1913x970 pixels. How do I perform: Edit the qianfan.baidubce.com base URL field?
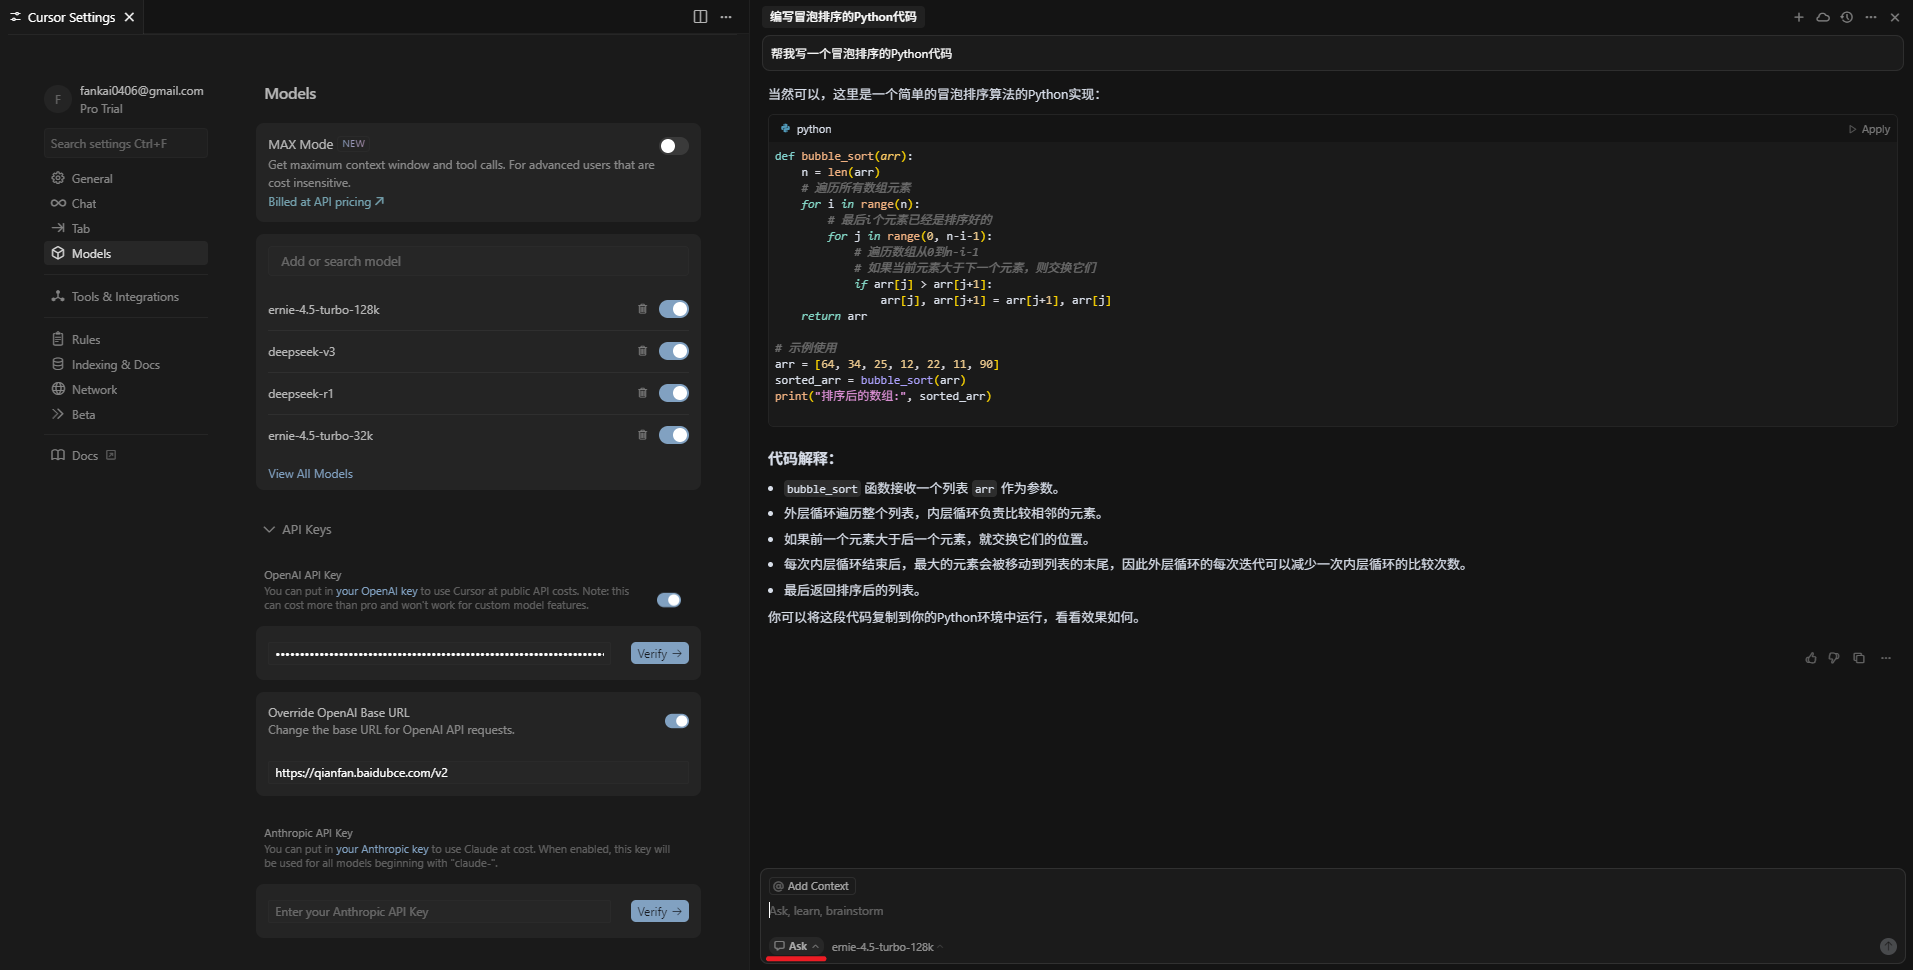pyautogui.click(x=478, y=772)
